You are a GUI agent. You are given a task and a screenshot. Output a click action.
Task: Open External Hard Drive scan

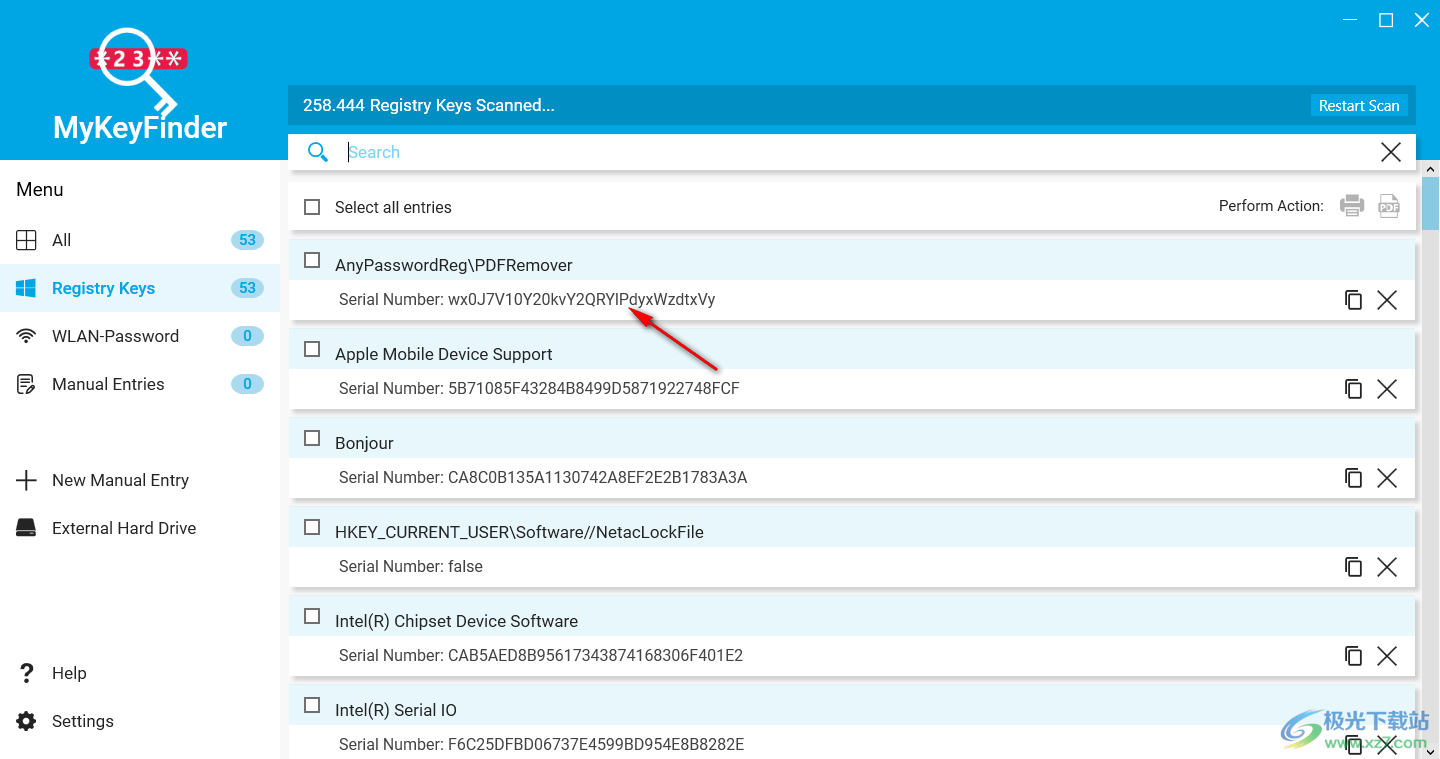(x=140, y=528)
